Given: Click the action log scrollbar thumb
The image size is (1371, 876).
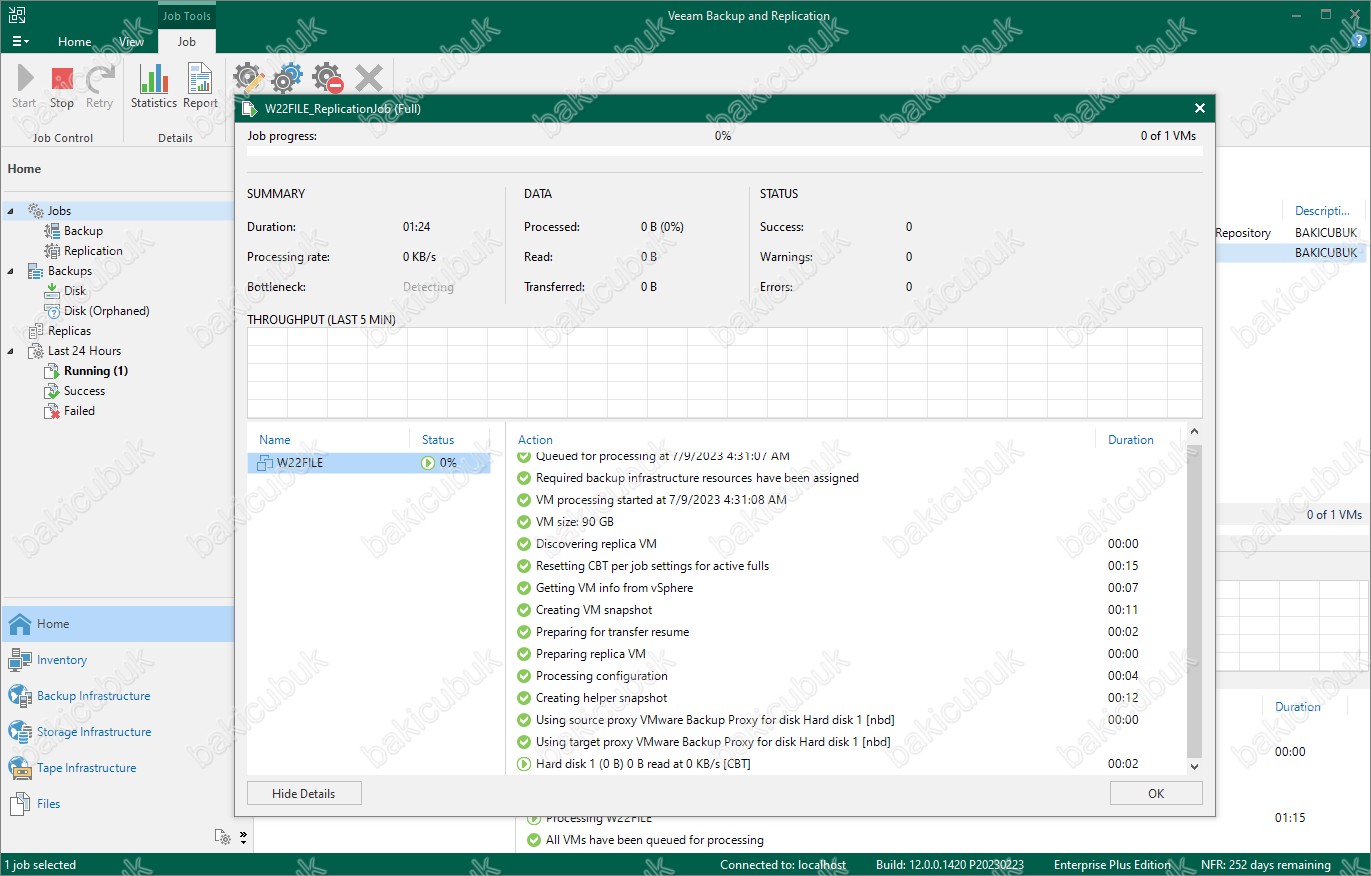Looking at the screenshot, I should [1194, 602].
